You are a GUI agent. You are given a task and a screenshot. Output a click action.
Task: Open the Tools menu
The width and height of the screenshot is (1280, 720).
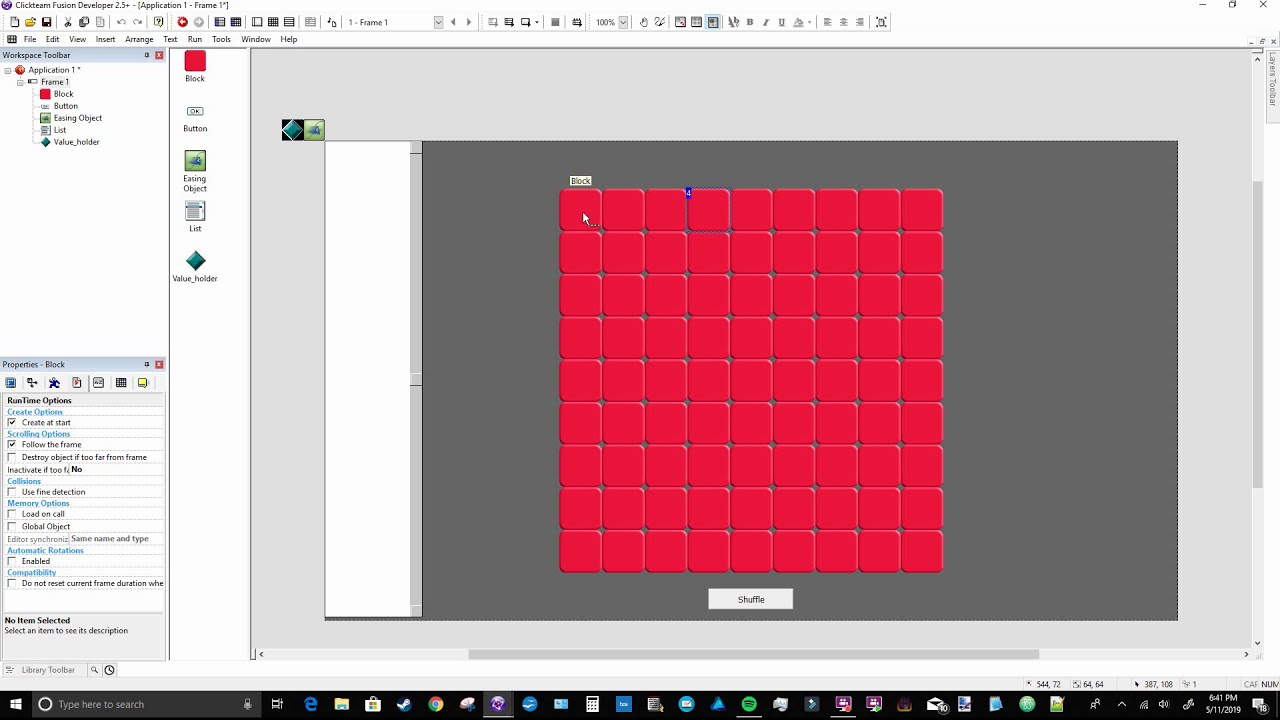(221, 39)
